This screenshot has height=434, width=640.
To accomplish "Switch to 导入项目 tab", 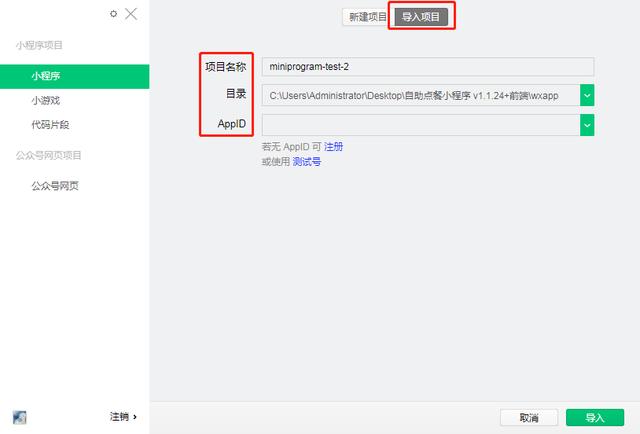I will pyautogui.click(x=421, y=17).
